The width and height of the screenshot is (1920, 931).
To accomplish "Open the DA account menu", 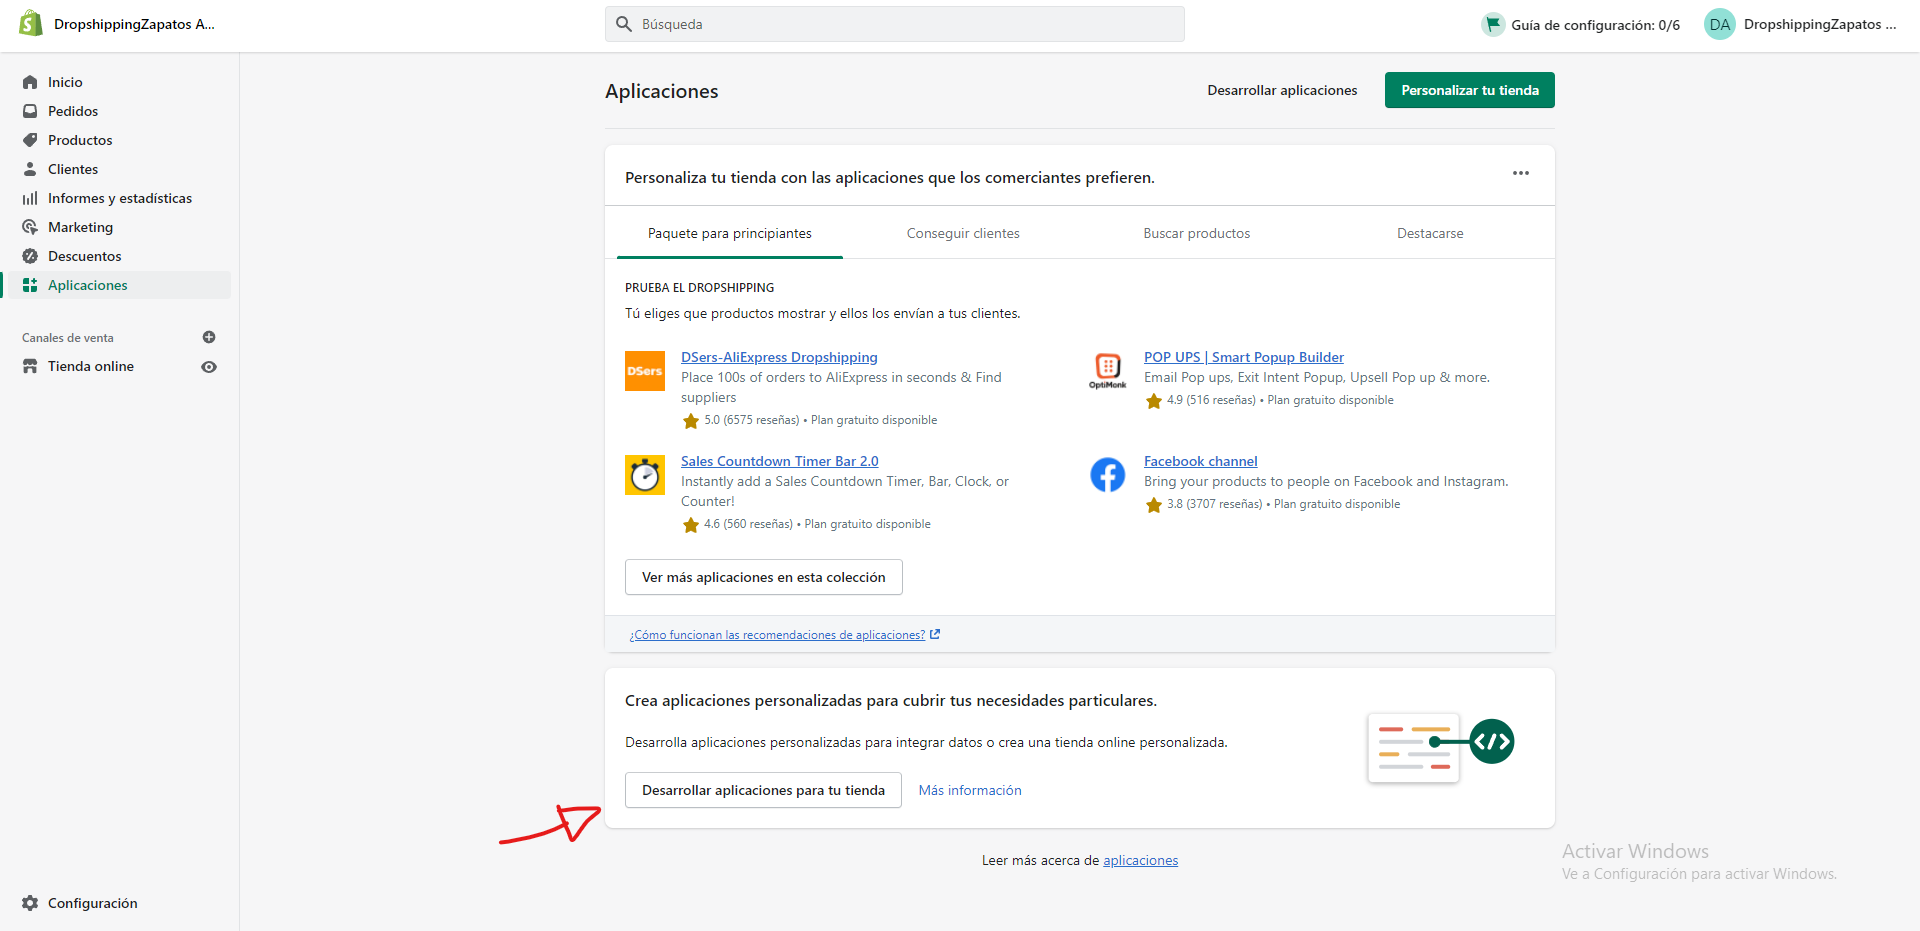I will point(1719,24).
